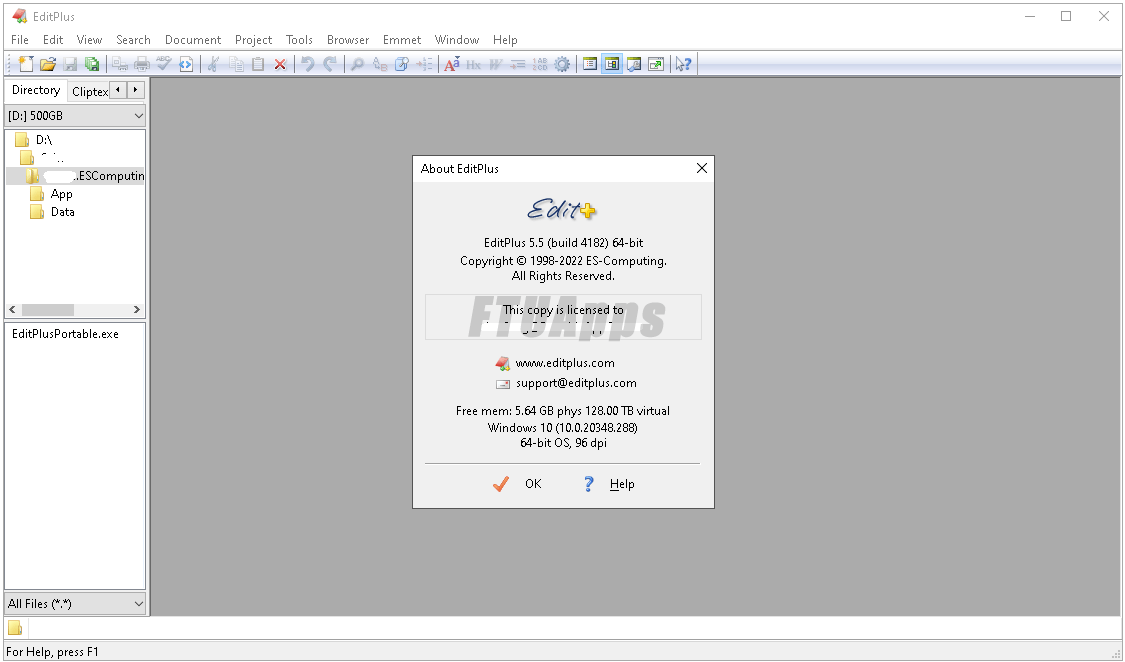Click the Find magnifier icon
This screenshot has height=662, width=1125.
[x=357, y=64]
